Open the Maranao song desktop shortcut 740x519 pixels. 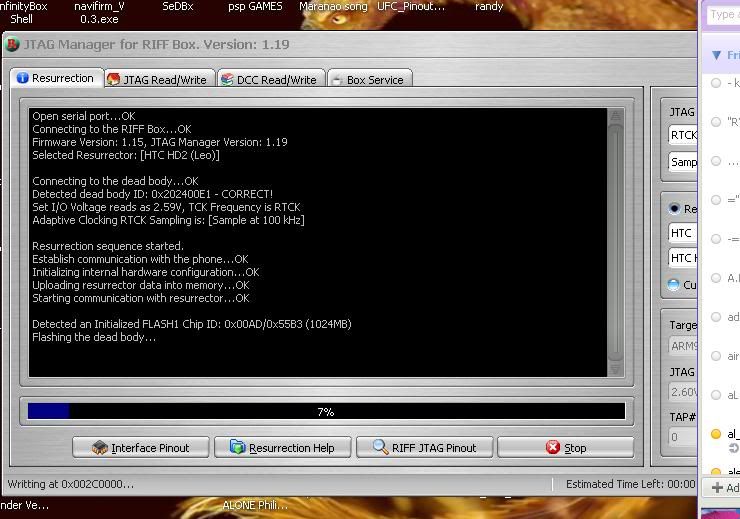(333, 7)
